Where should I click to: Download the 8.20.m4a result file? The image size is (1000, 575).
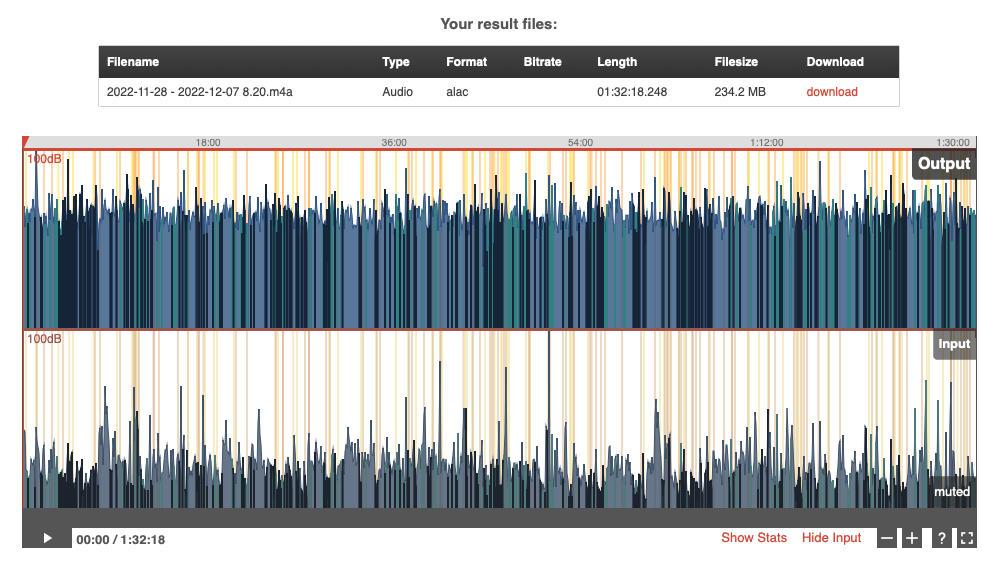832,92
